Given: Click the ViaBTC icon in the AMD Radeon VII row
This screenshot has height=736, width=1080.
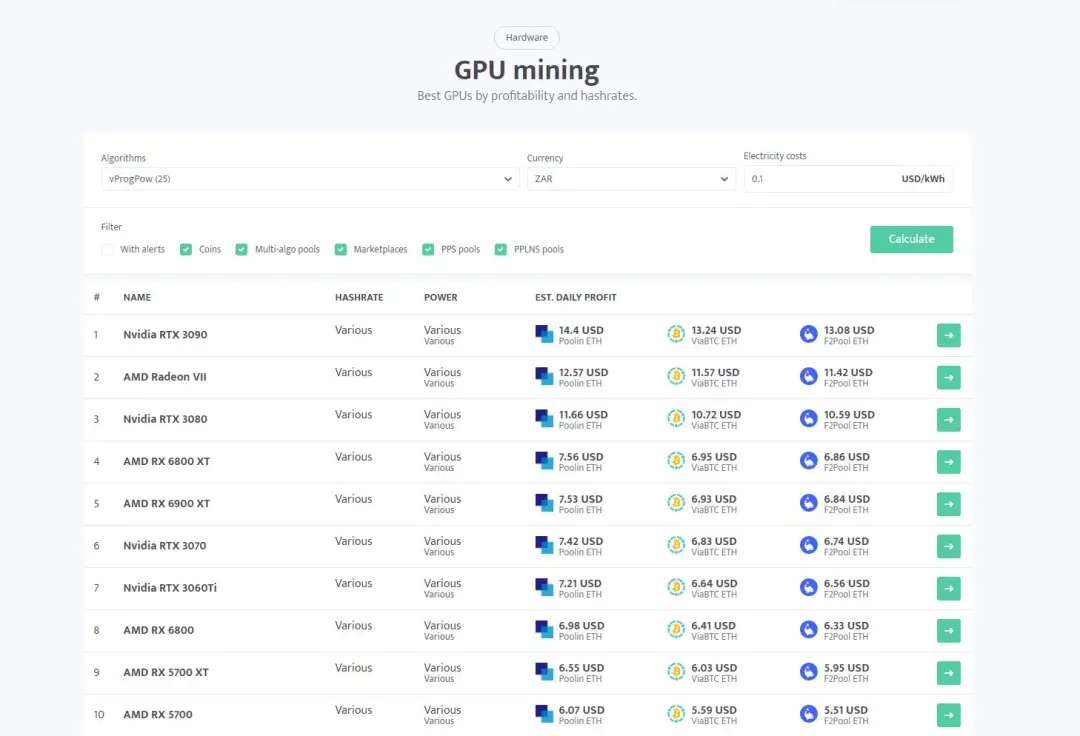Looking at the screenshot, I should pos(676,377).
